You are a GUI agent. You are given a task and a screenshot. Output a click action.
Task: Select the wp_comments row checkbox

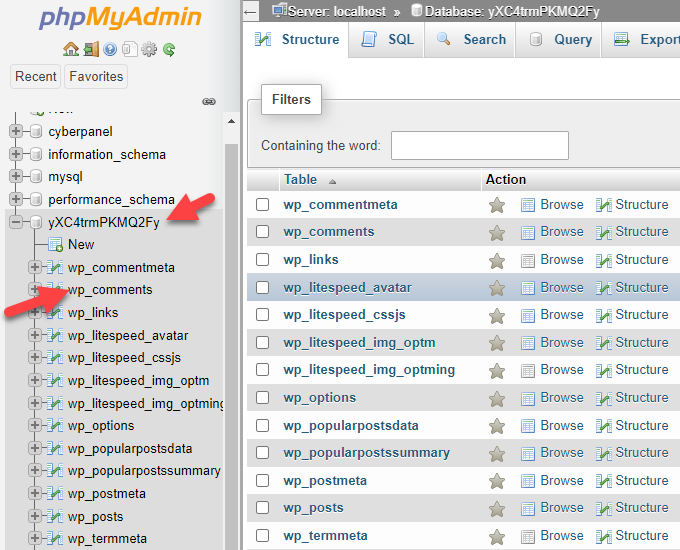coord(262,232)
